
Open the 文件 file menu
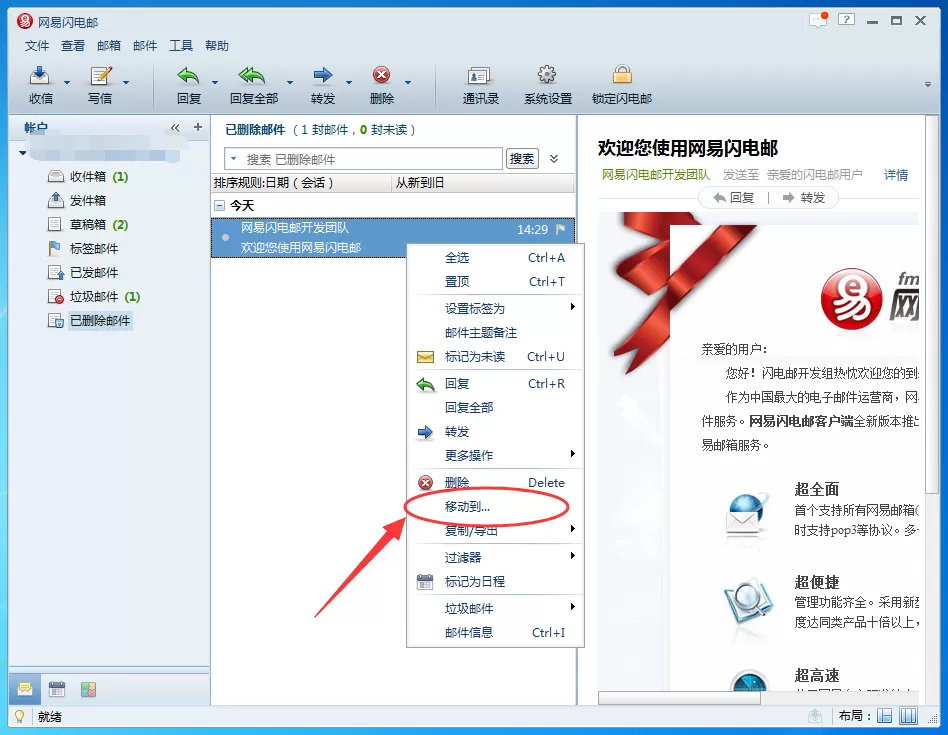tap(37, 46)
